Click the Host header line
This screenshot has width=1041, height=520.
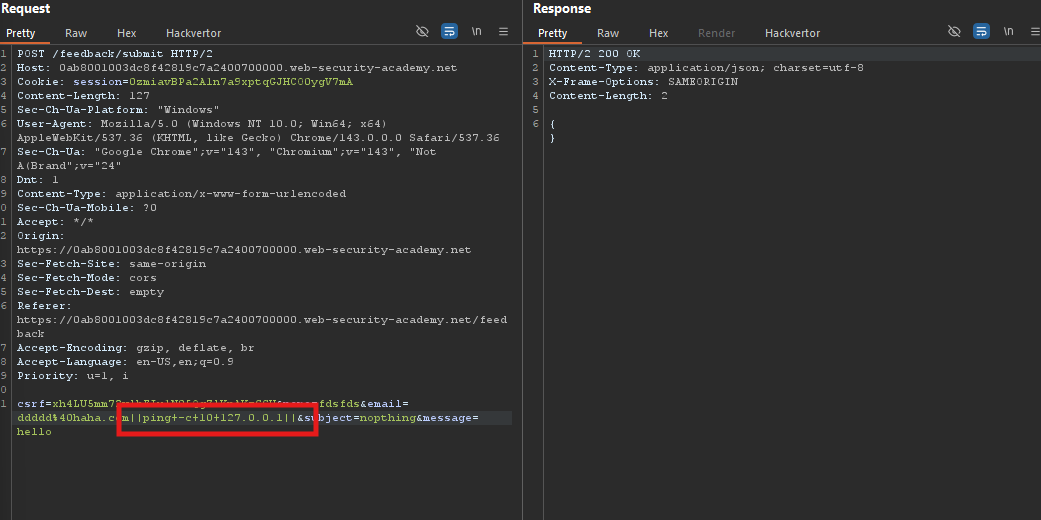pyautogui.click(x=237, y=68)
